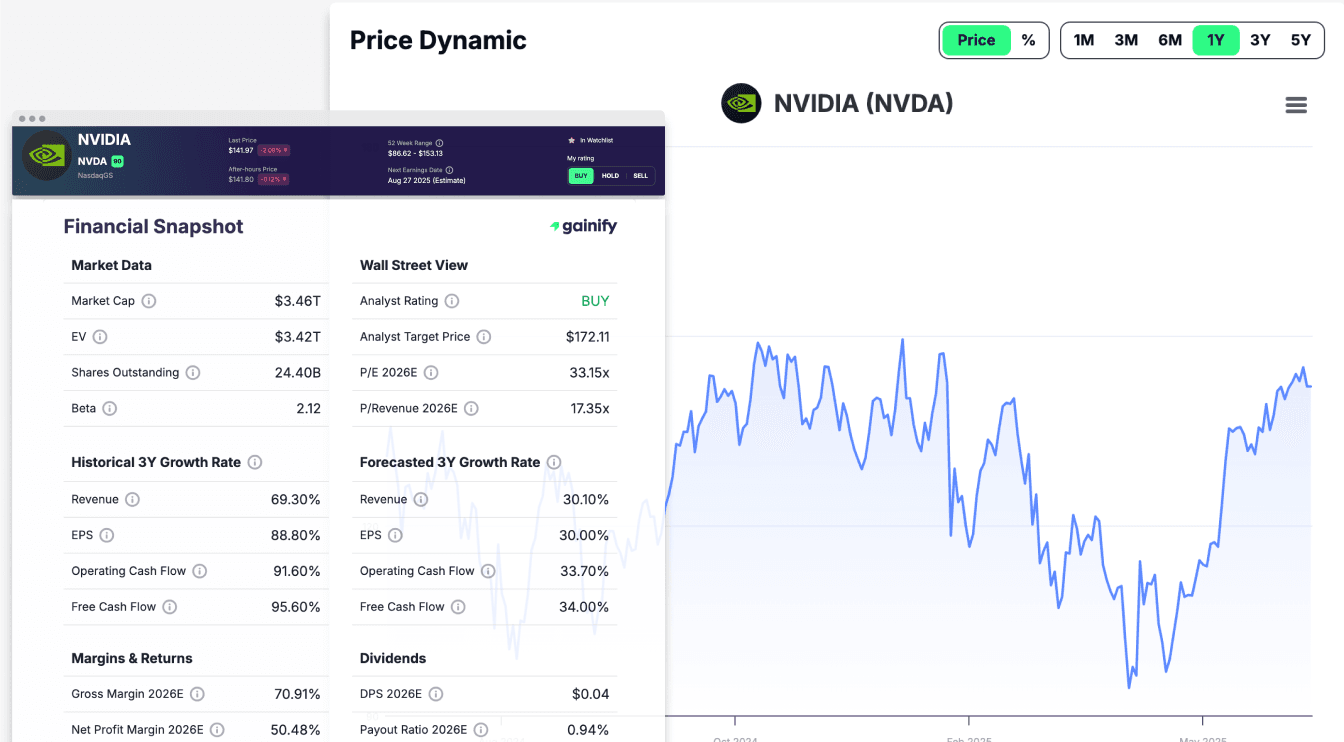Click info icon for forecasted Free Cash Flow
The height and width of the screenshot is (742, 1344).
point(458,607)
